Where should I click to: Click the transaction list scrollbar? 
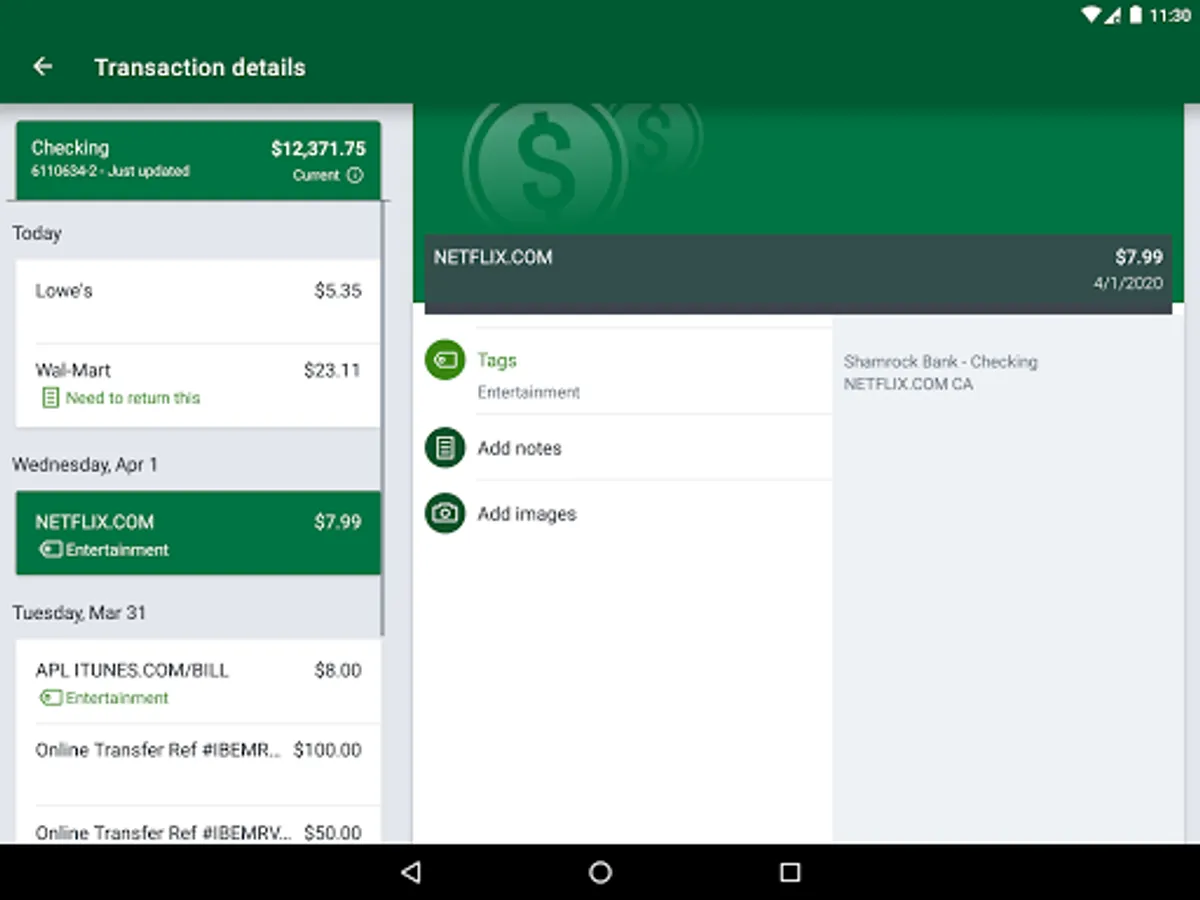tap(384, 418)
